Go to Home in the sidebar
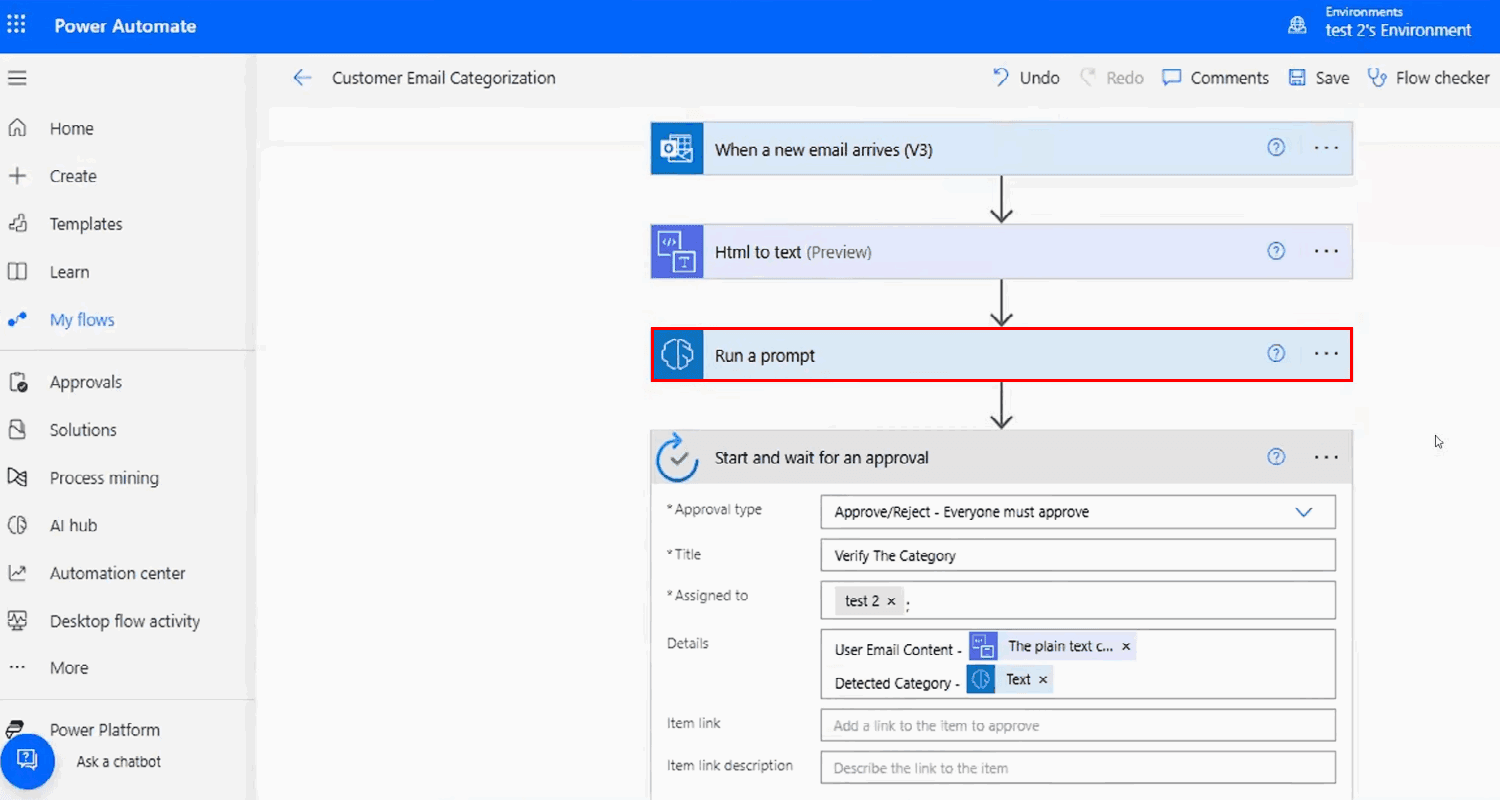This screenshot has height=800, width=1500. coord(72,129)
